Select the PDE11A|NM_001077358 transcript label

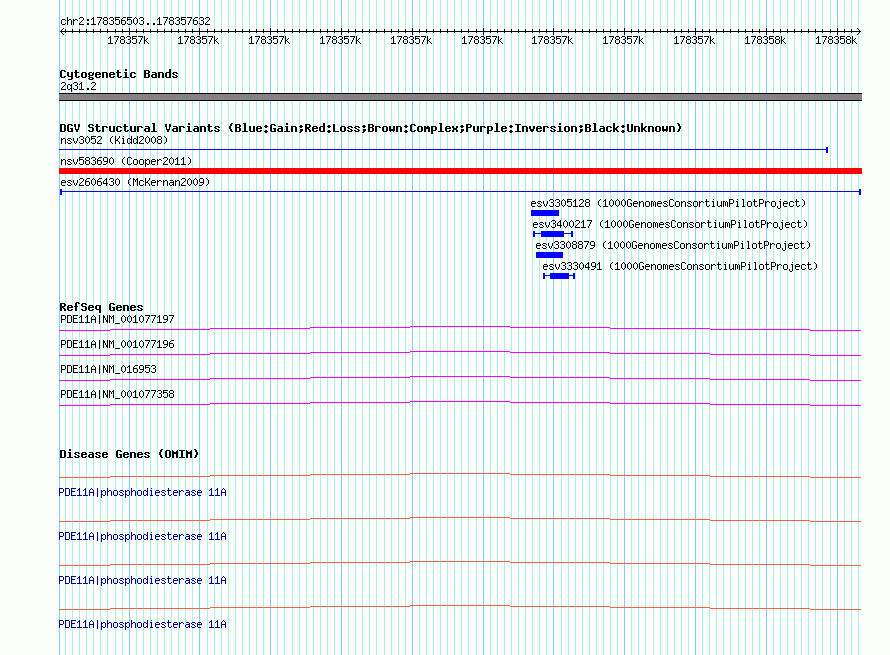[117, 394]
